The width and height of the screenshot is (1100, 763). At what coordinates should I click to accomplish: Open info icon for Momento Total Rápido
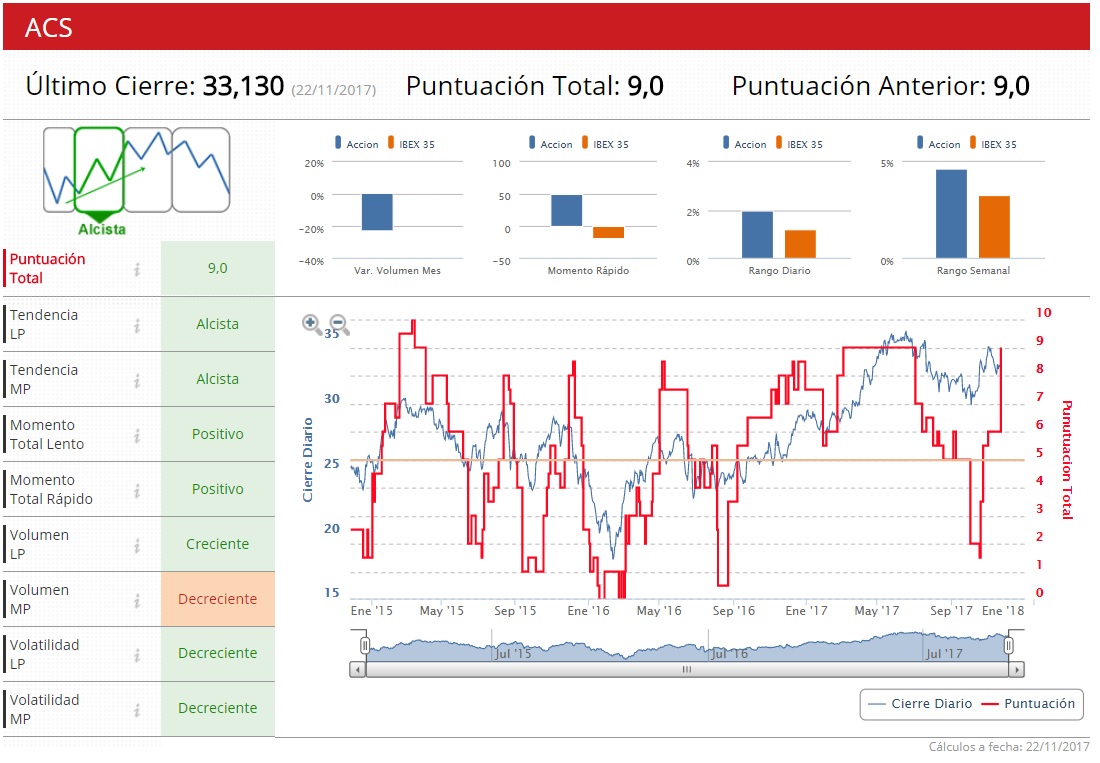pos(138,489)
